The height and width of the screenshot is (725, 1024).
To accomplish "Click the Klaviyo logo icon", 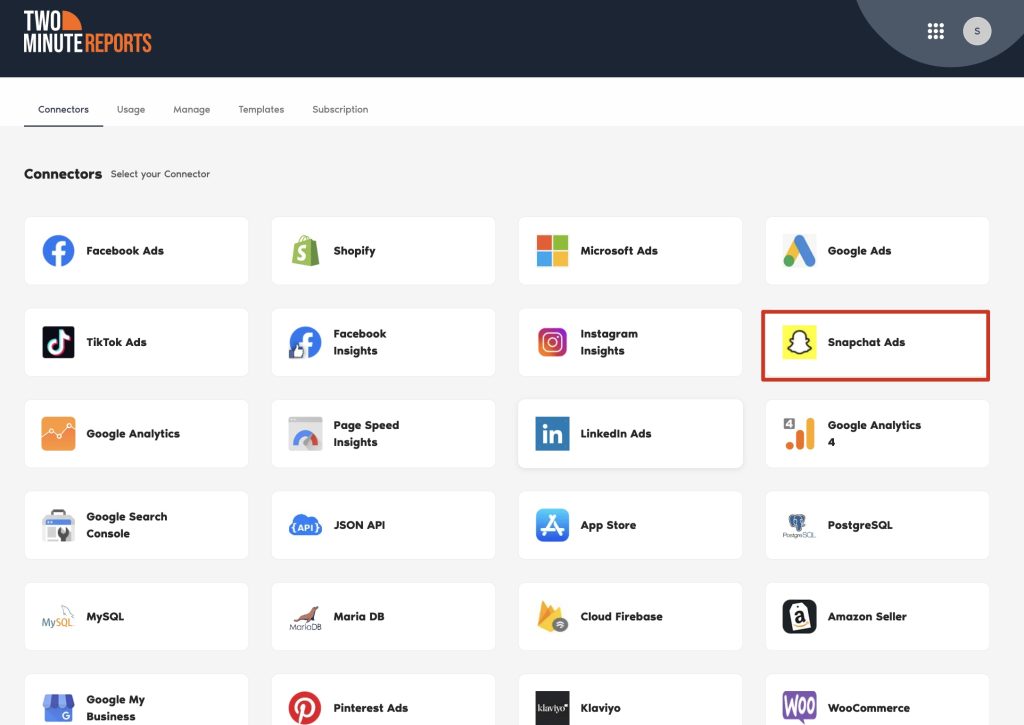I will (552, 708).
